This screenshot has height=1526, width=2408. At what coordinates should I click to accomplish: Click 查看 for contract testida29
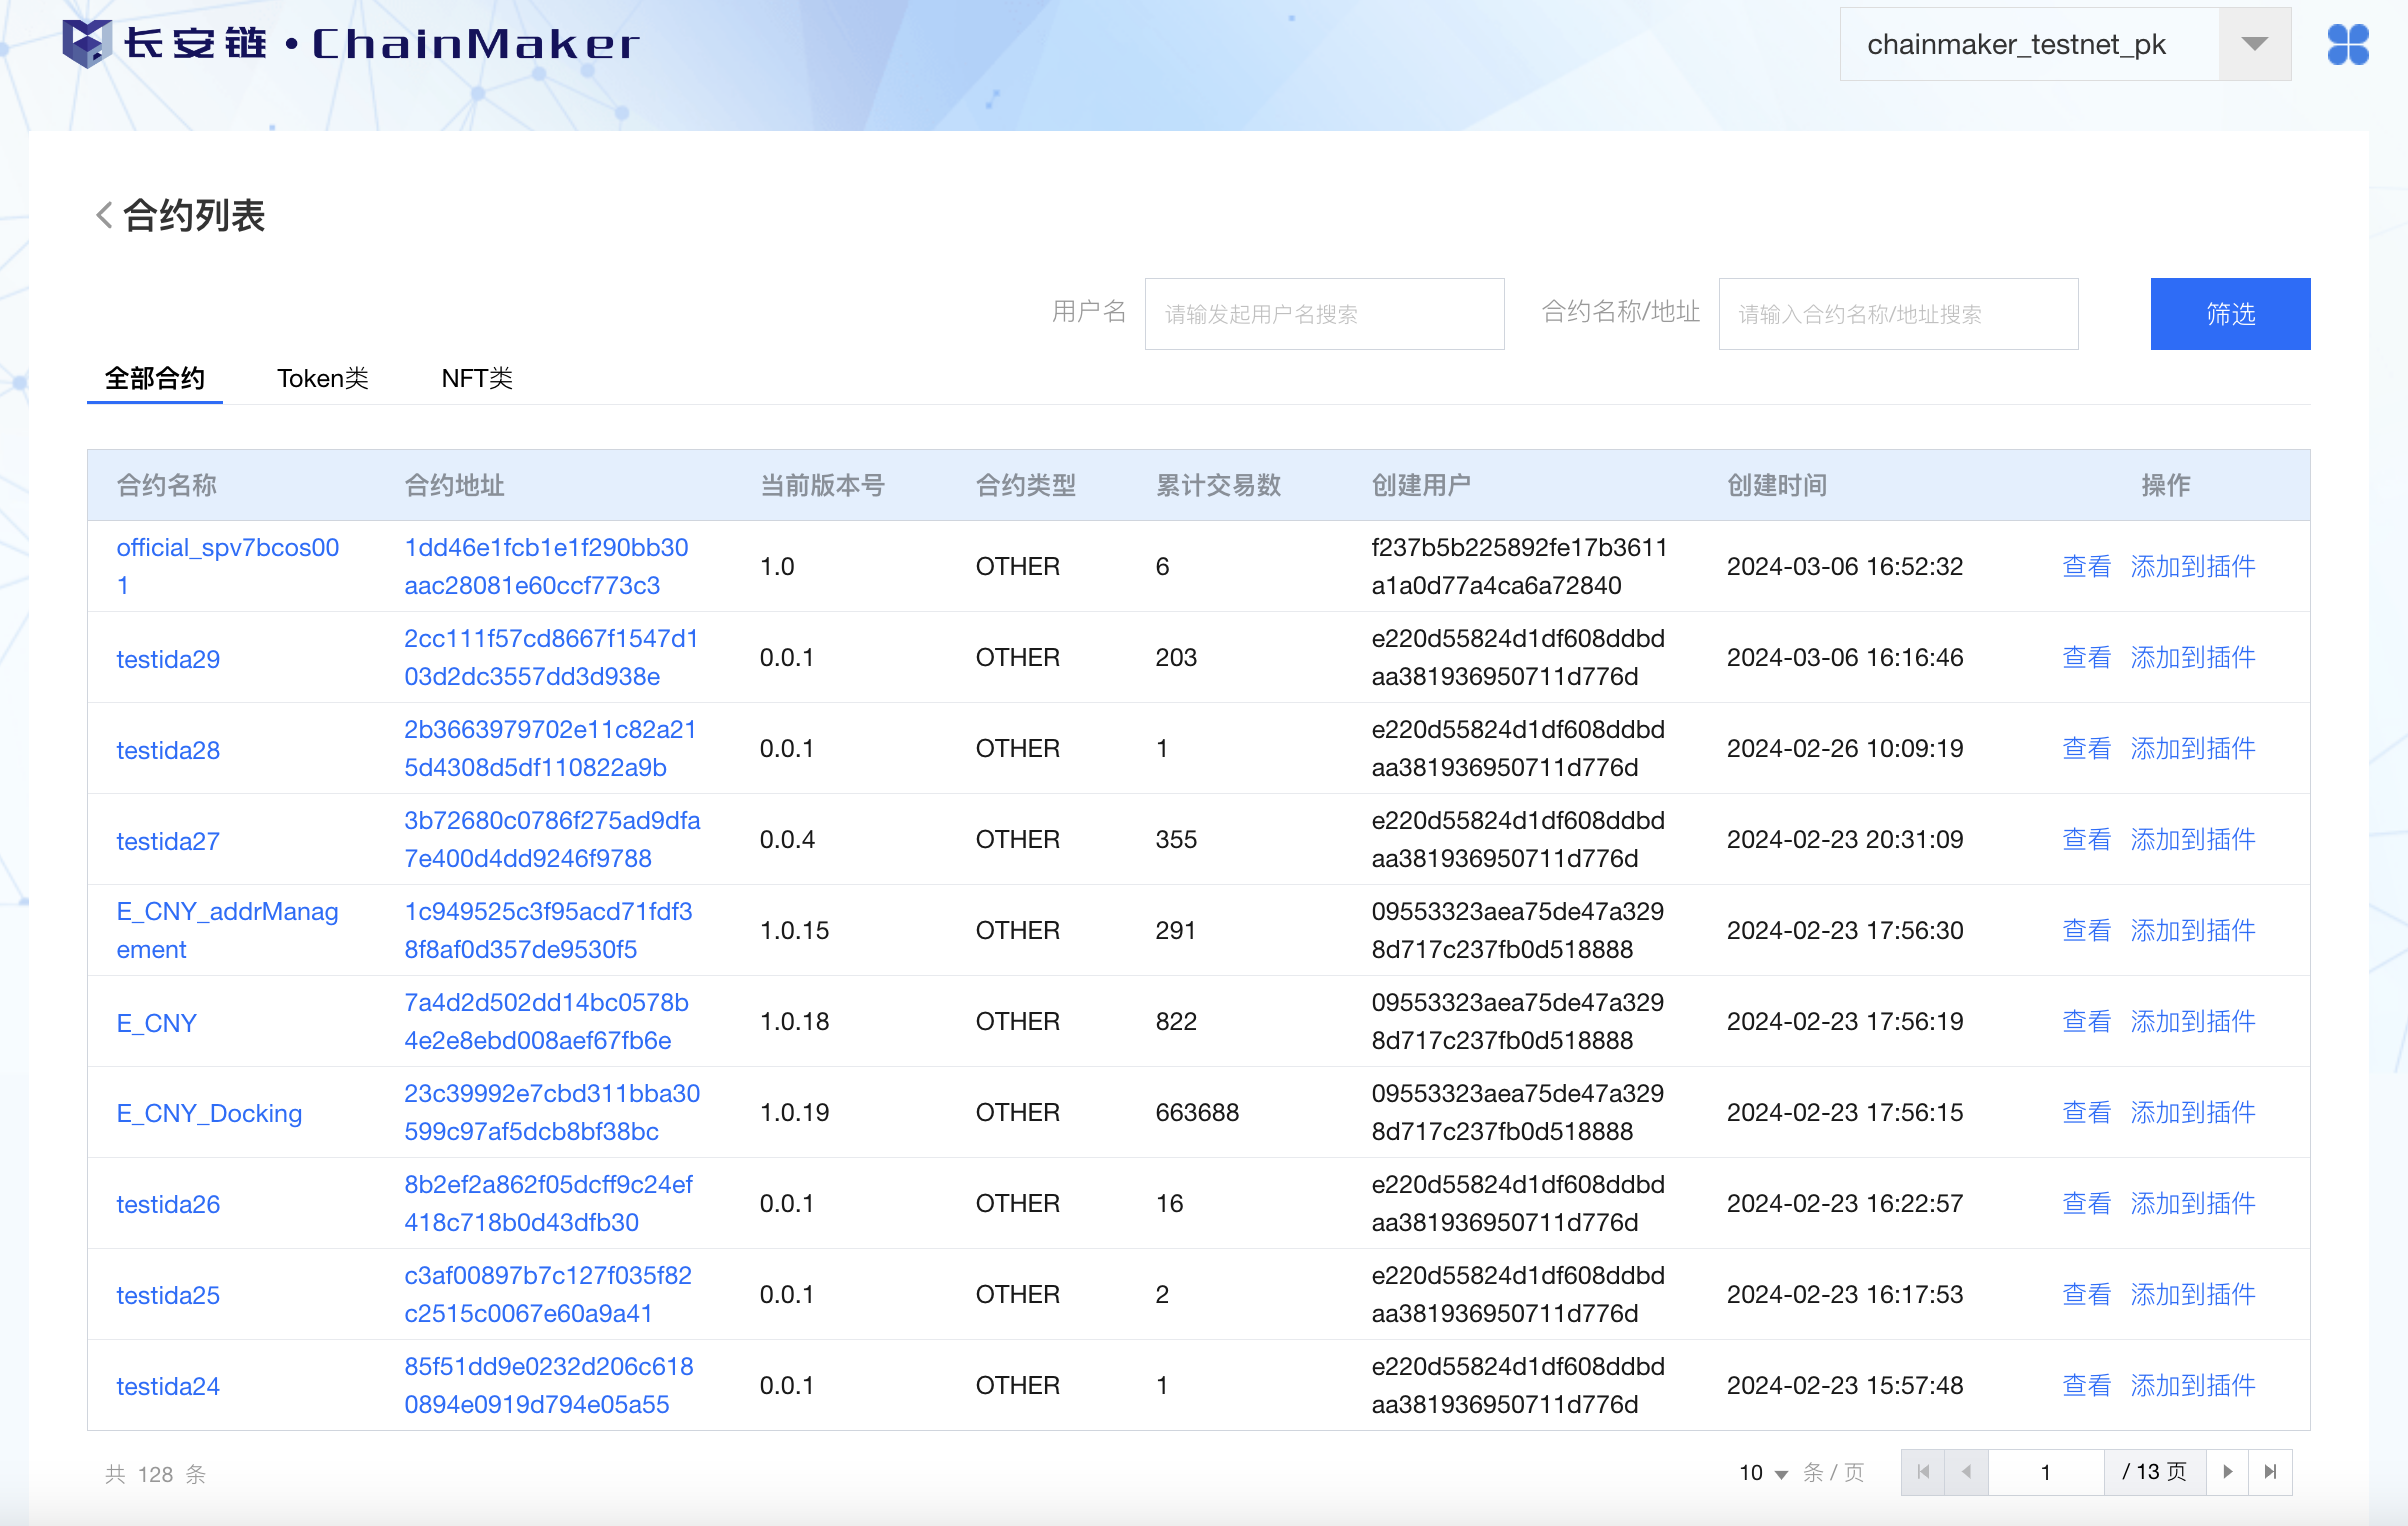point(2086,657)
